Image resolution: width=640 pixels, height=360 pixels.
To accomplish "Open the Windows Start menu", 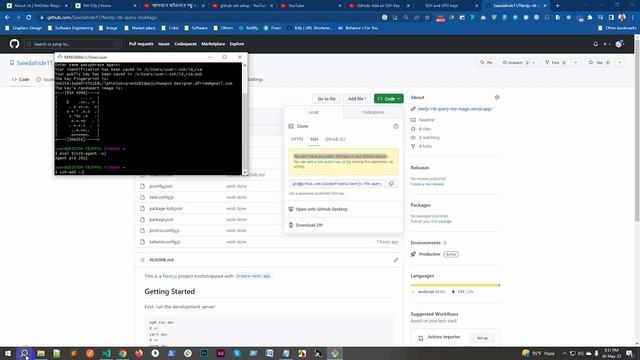I will (x=8, y=353).
